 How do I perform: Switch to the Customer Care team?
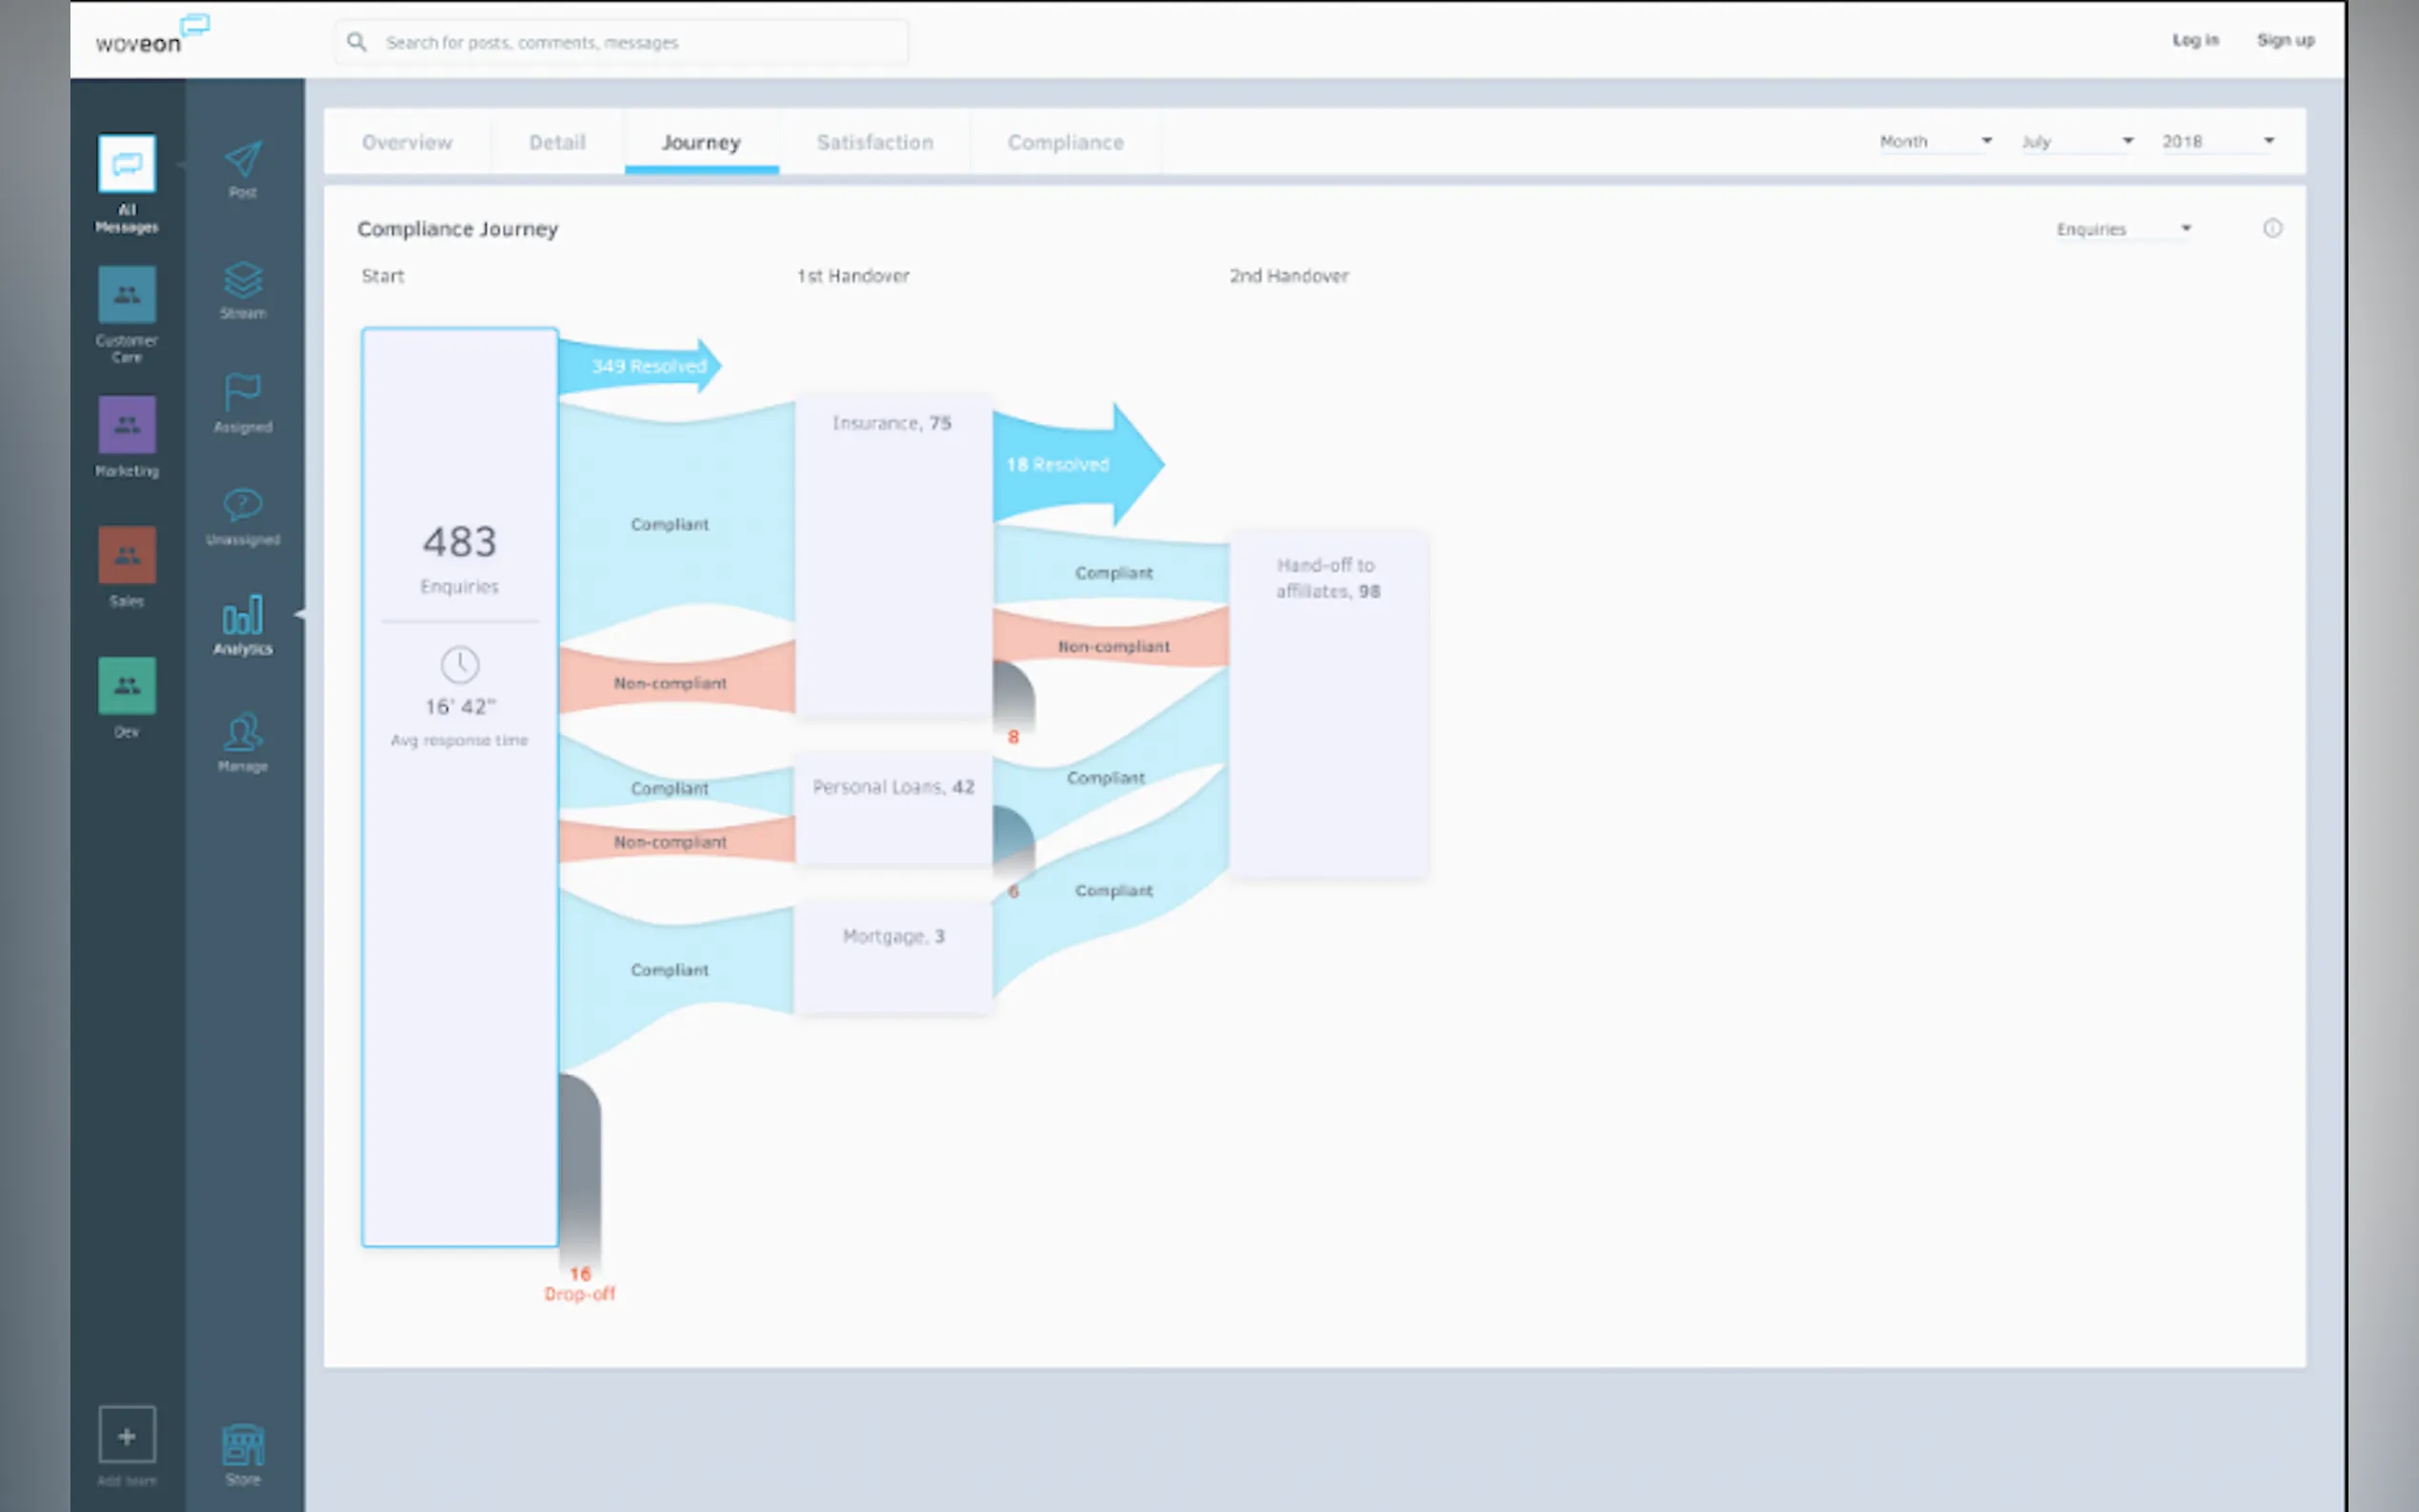coord(127,295)
